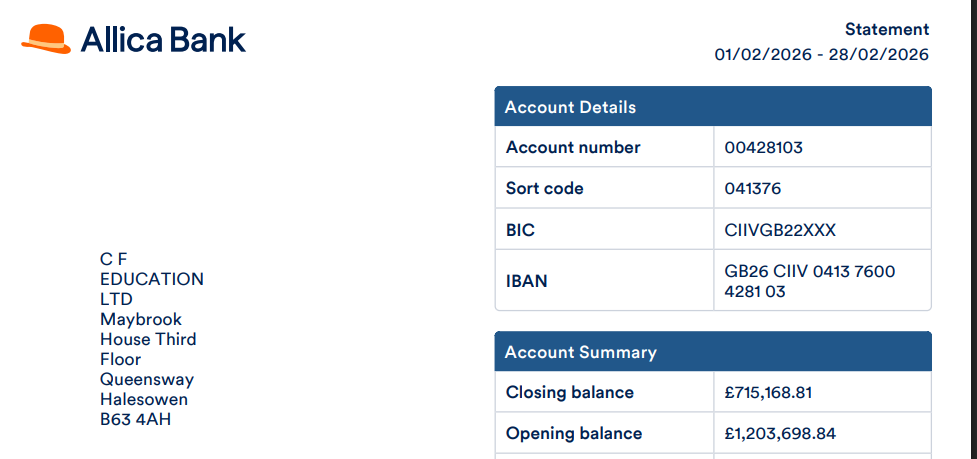Select the opening balance amount £1,203,698.84
The width and height of the screenshot is (977, 459).
[780, 433]
